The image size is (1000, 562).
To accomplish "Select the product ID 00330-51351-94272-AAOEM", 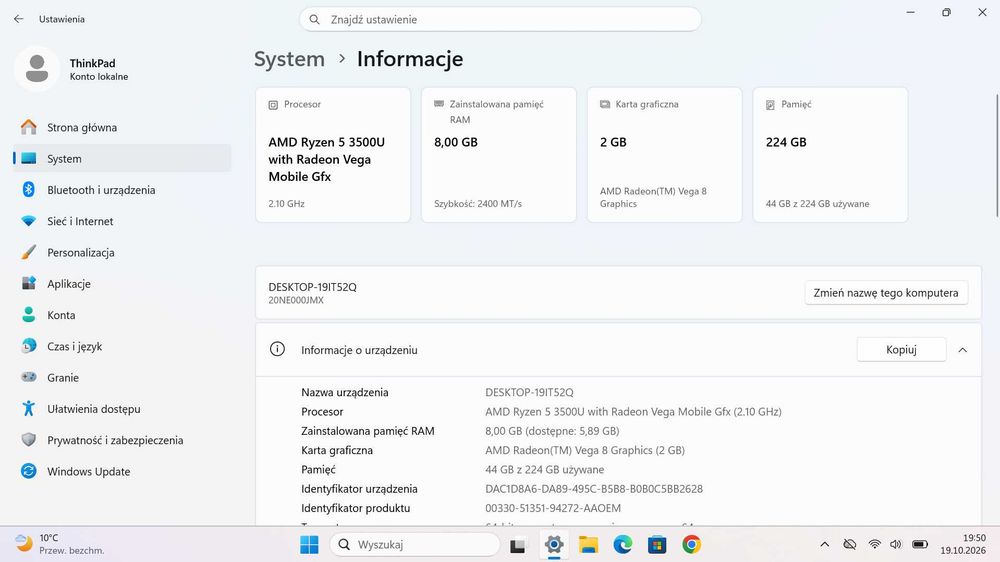I will click(553, 508).
